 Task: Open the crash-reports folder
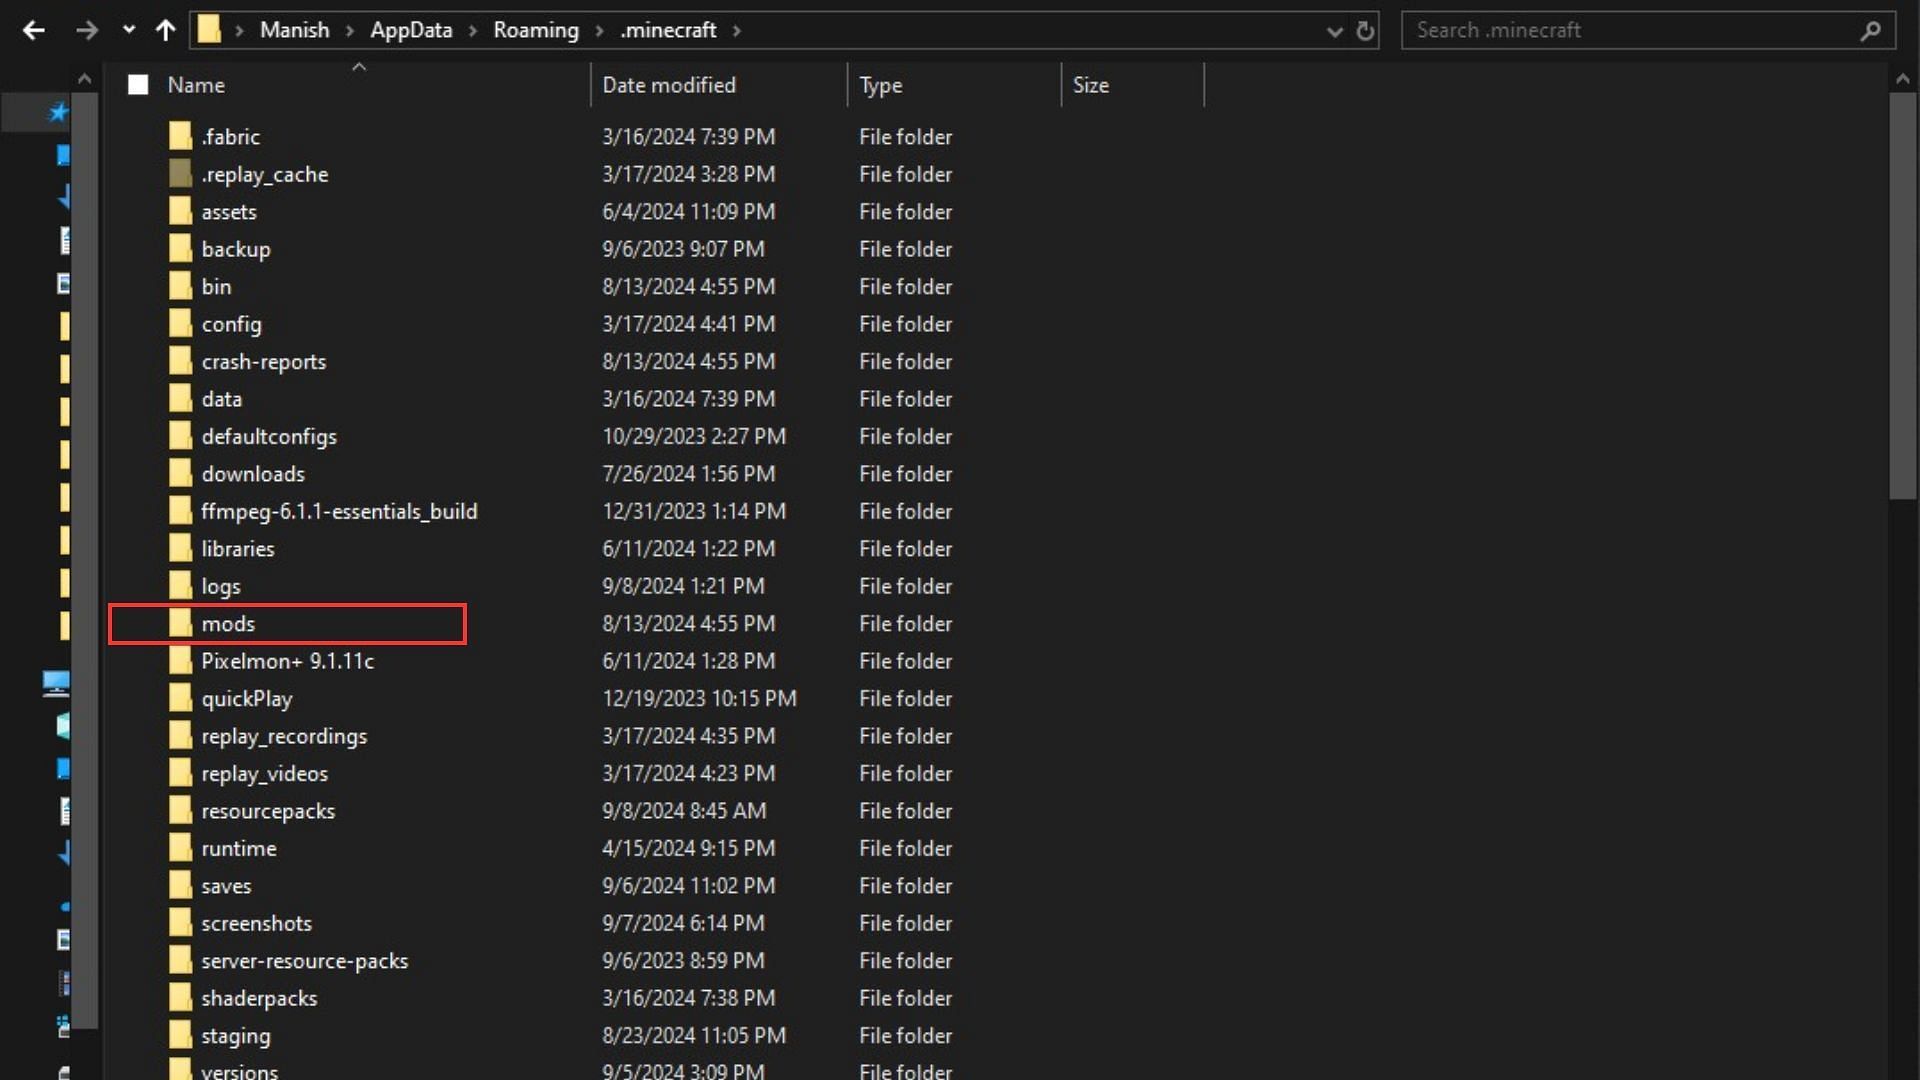264,361
